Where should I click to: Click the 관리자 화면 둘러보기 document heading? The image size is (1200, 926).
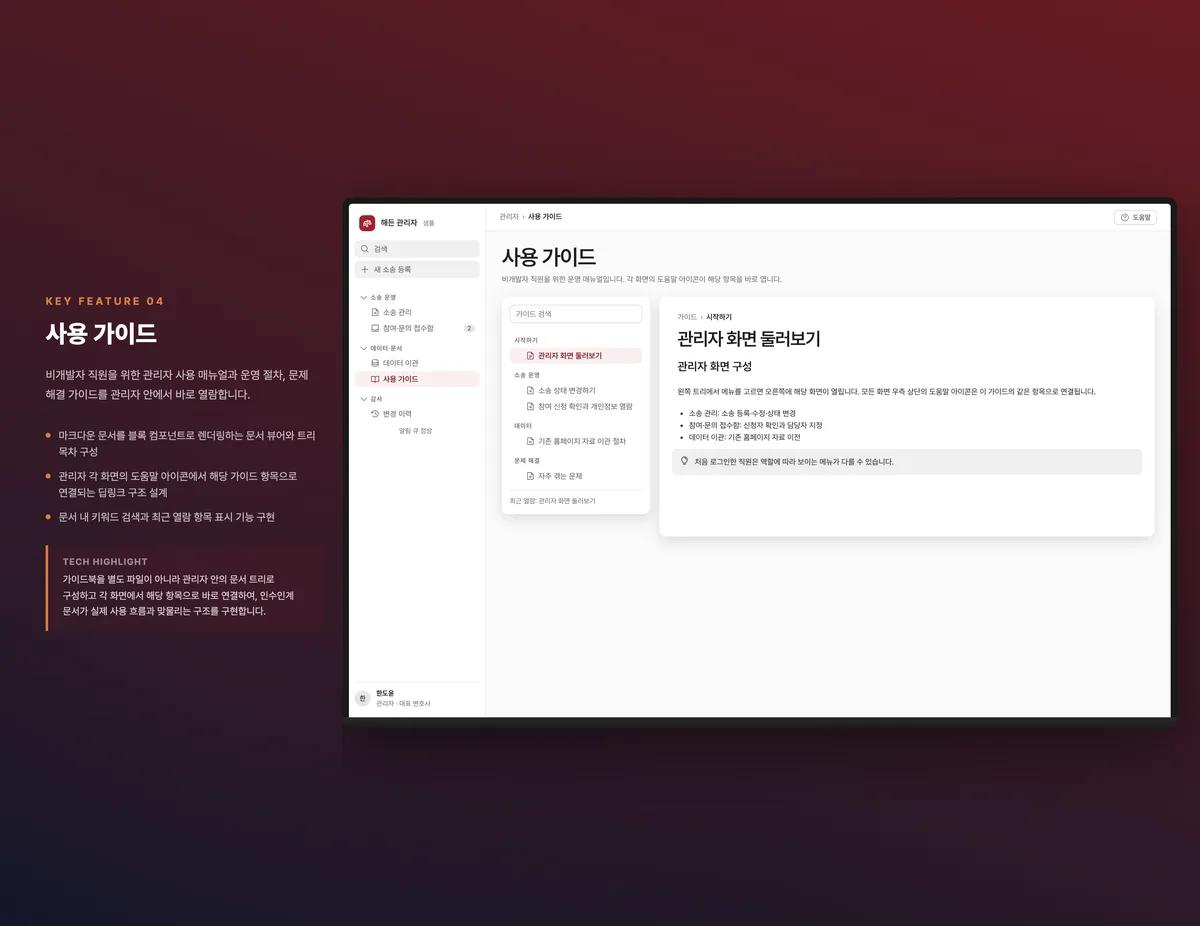click(x=749, y=339)
